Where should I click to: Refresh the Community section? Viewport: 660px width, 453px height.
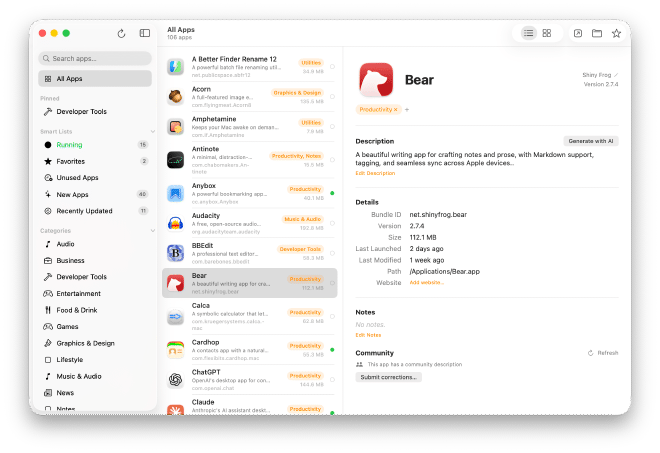[x=603, y=353]
